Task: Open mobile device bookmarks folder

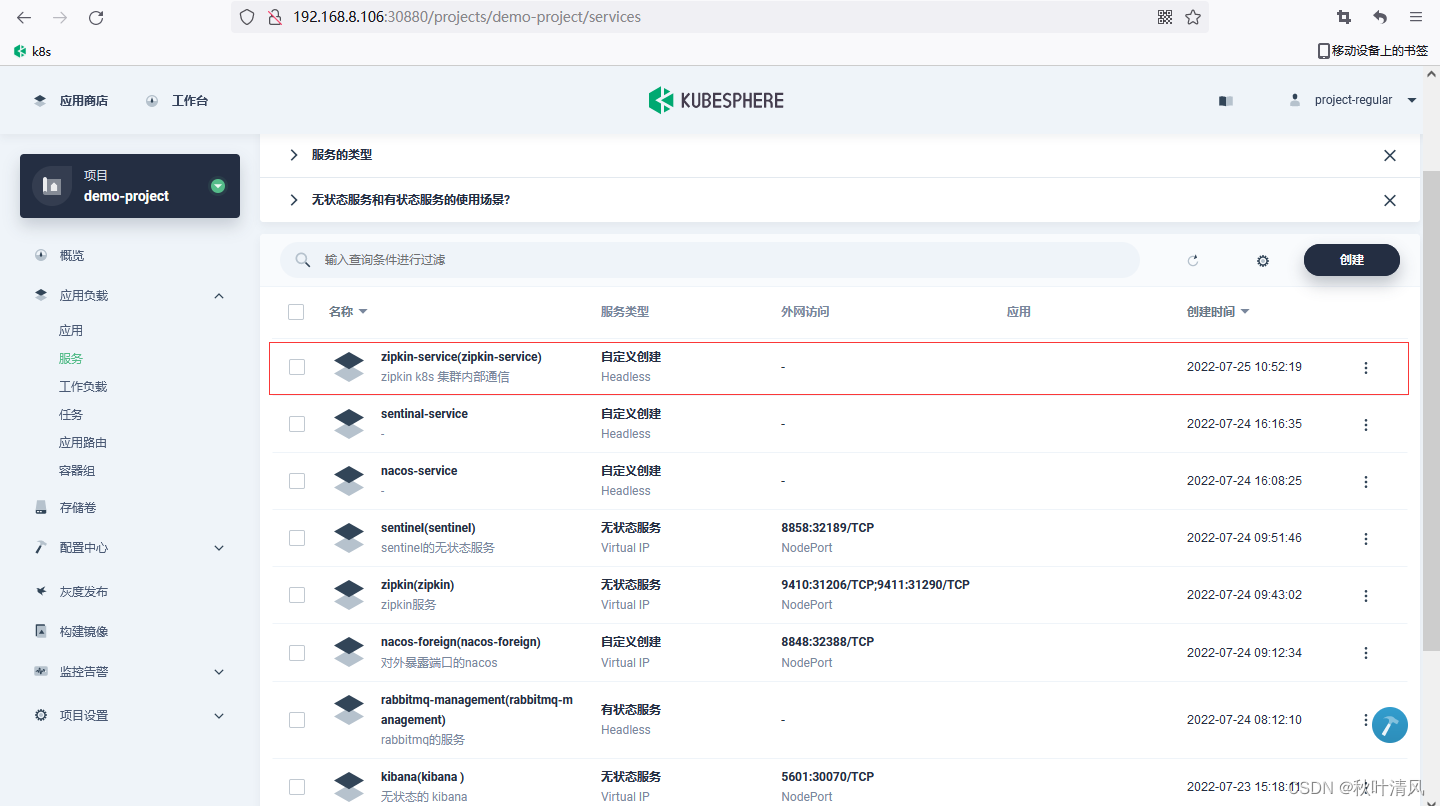Action: pos(1372,50)
